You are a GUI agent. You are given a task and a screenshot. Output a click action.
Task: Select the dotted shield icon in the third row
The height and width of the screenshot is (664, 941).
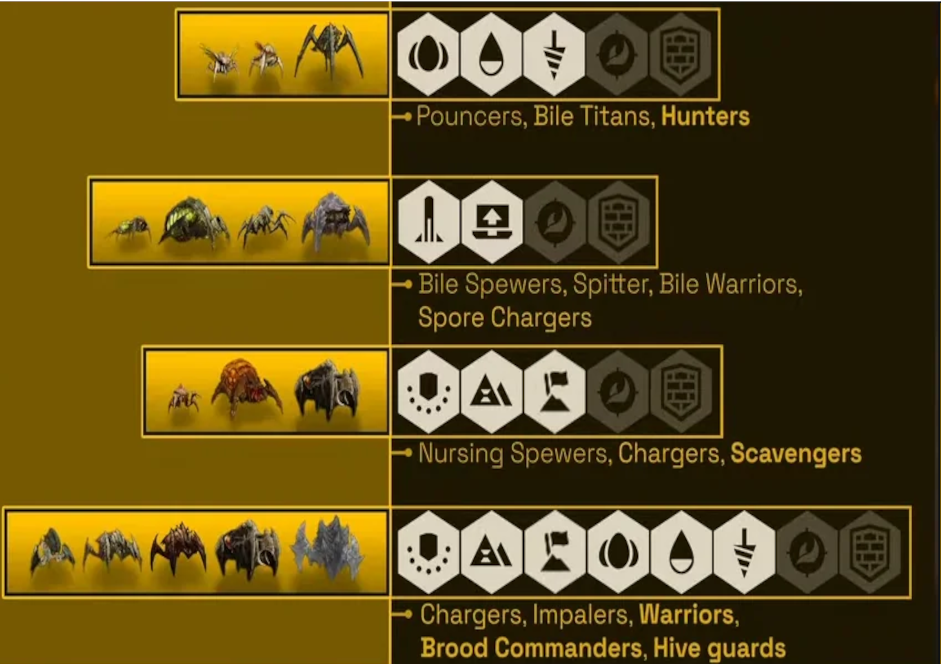click(x=428, y=392)
